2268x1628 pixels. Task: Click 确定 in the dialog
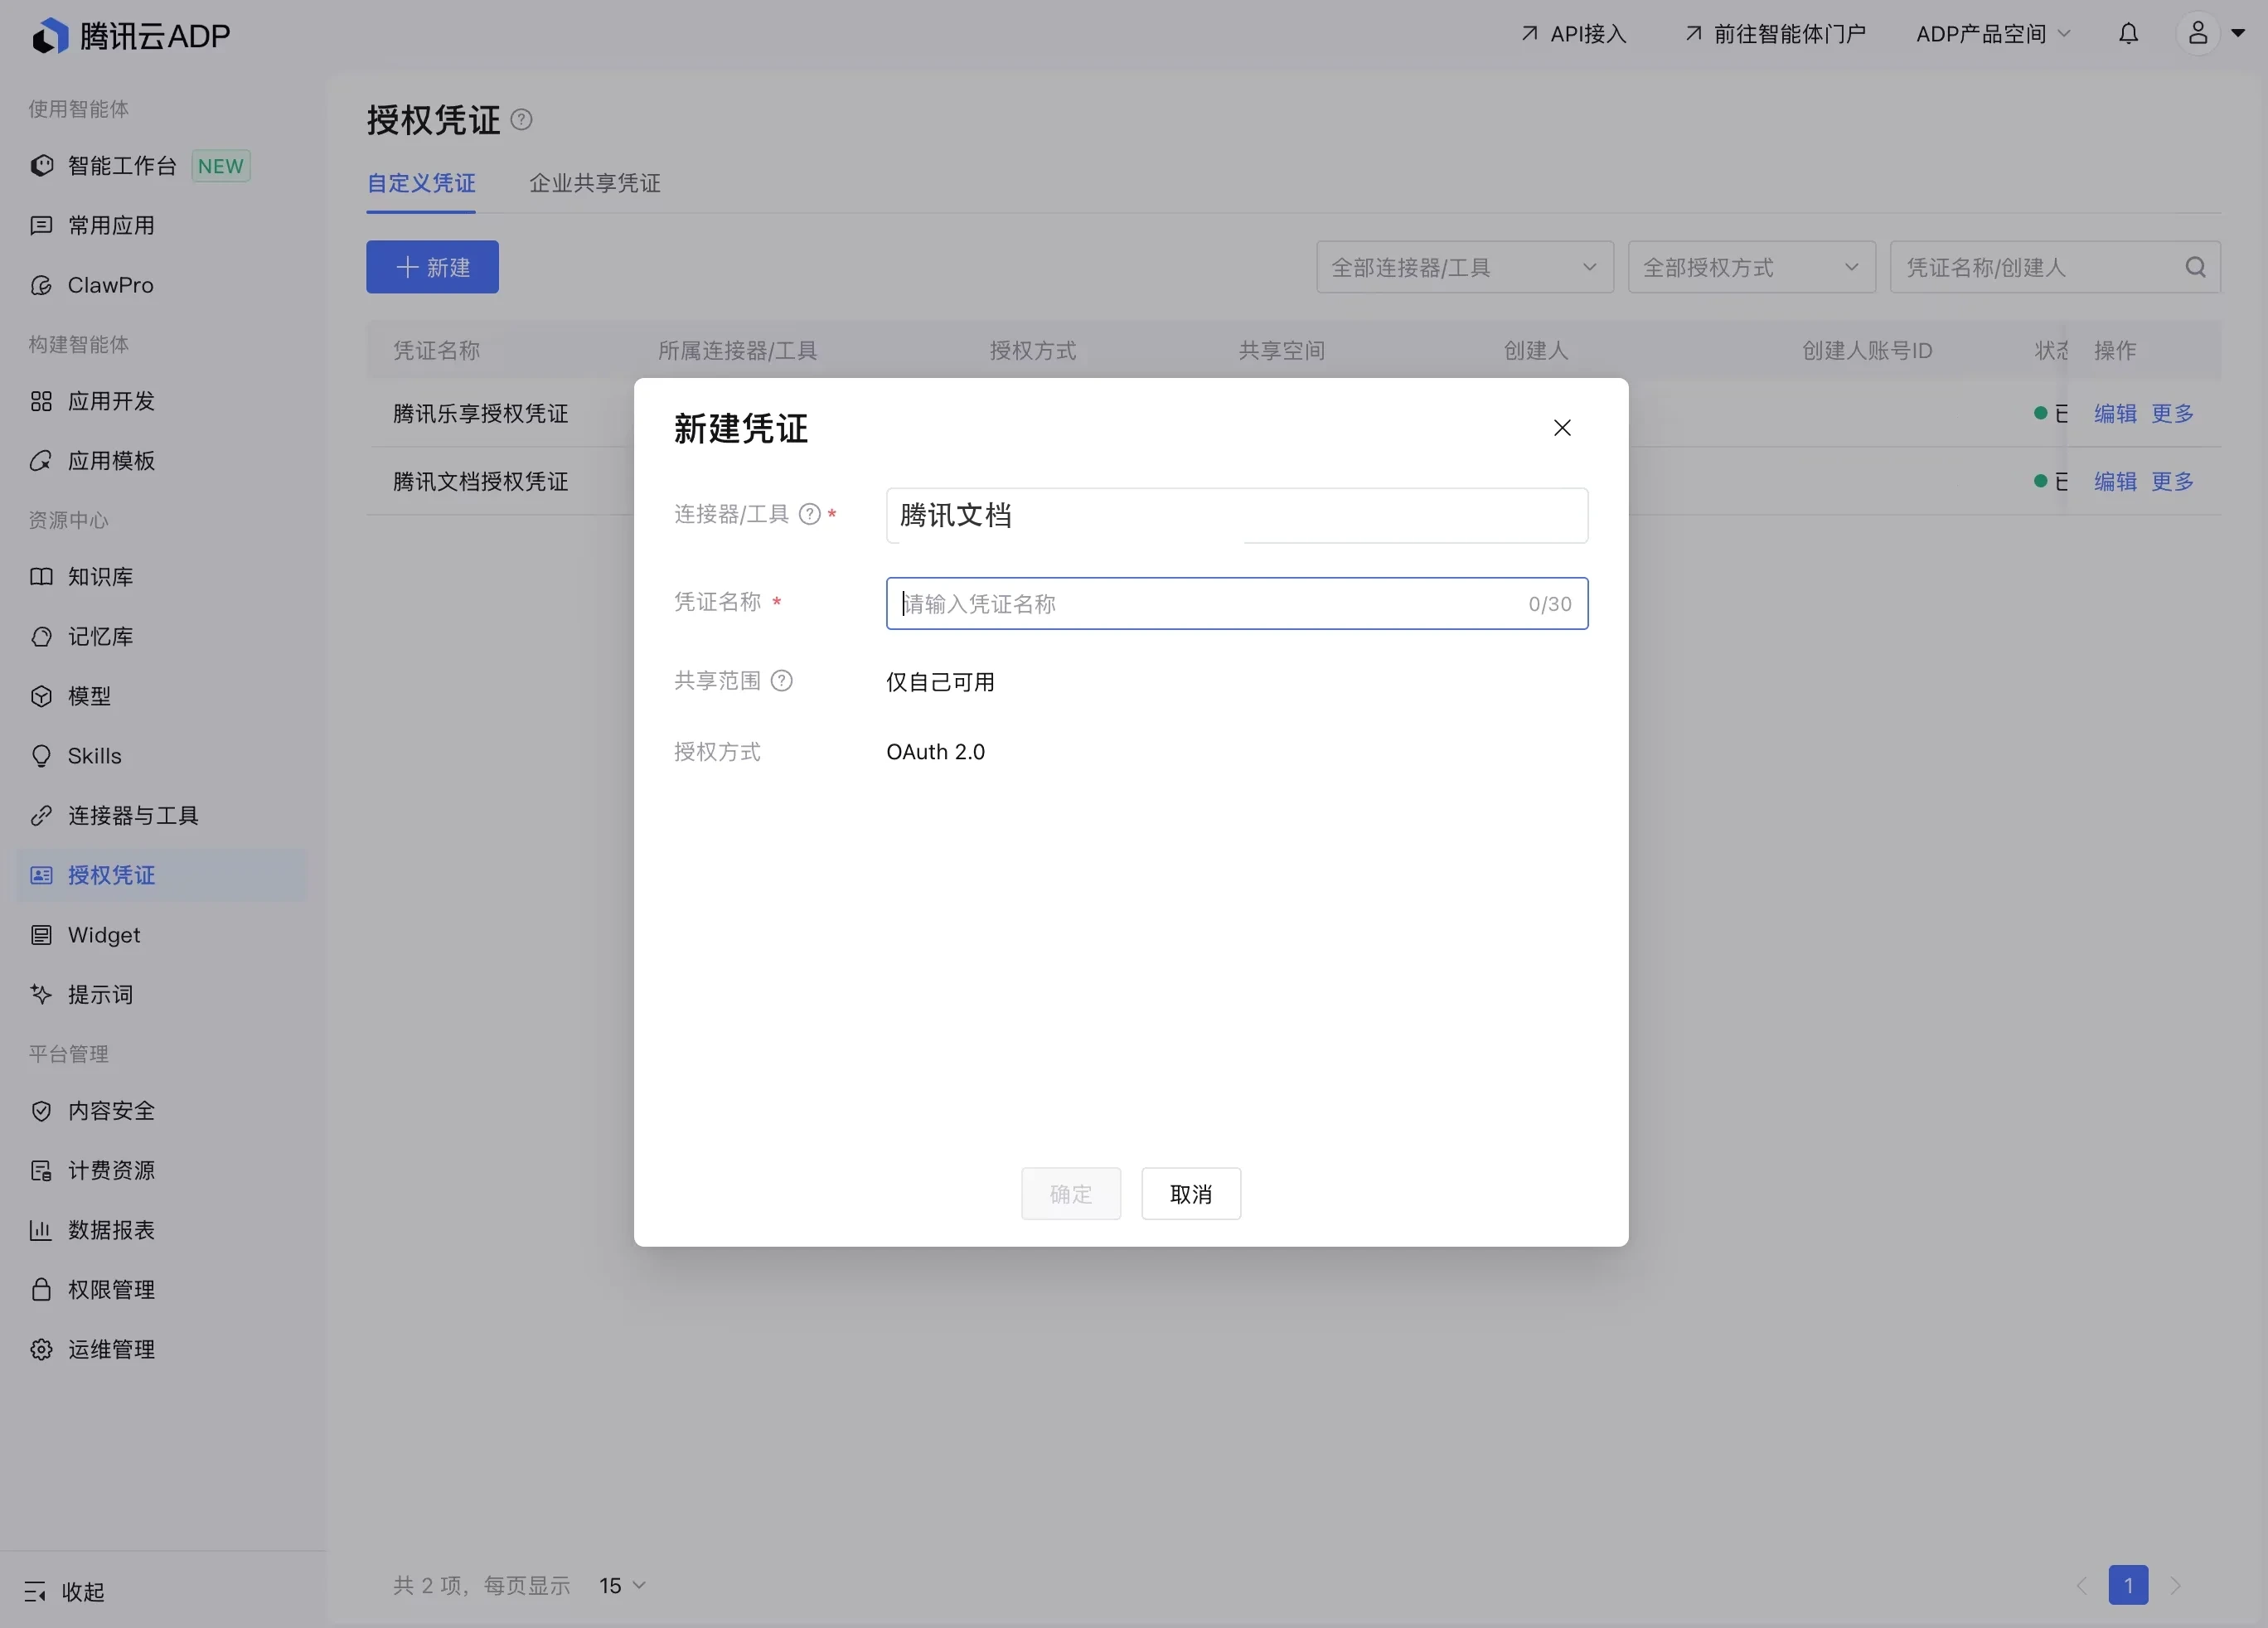pos(1071,1194)
